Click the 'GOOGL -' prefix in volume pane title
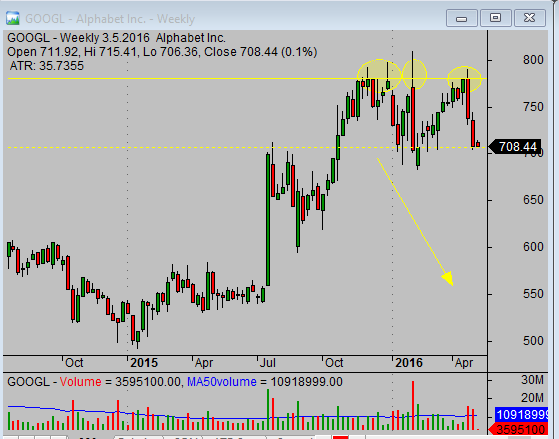The width and height of the screenshot is (559, 439). pyautogui.click(x=32, y=382)
